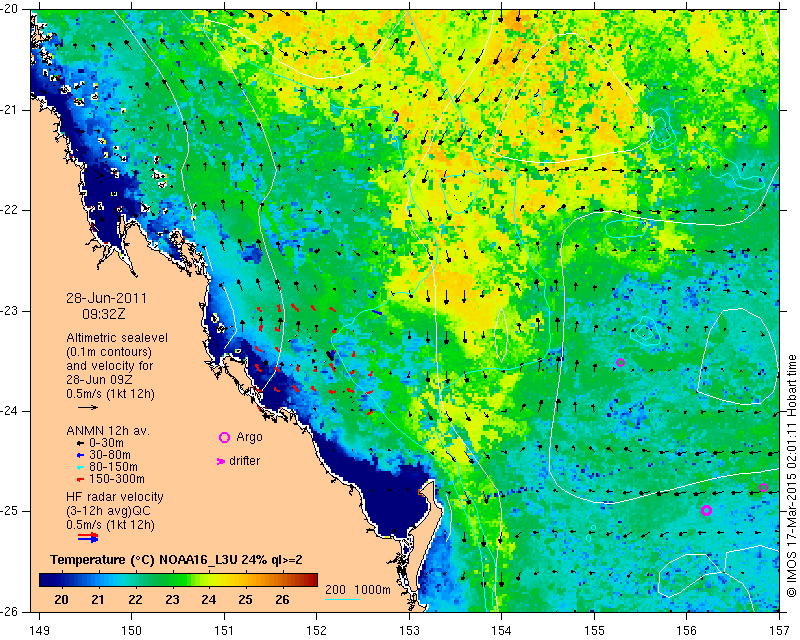The width and height of the screenshot is (800, 640).
Task: Click the date text "28-Jun-2011"
Action: (x=107, y=298)
